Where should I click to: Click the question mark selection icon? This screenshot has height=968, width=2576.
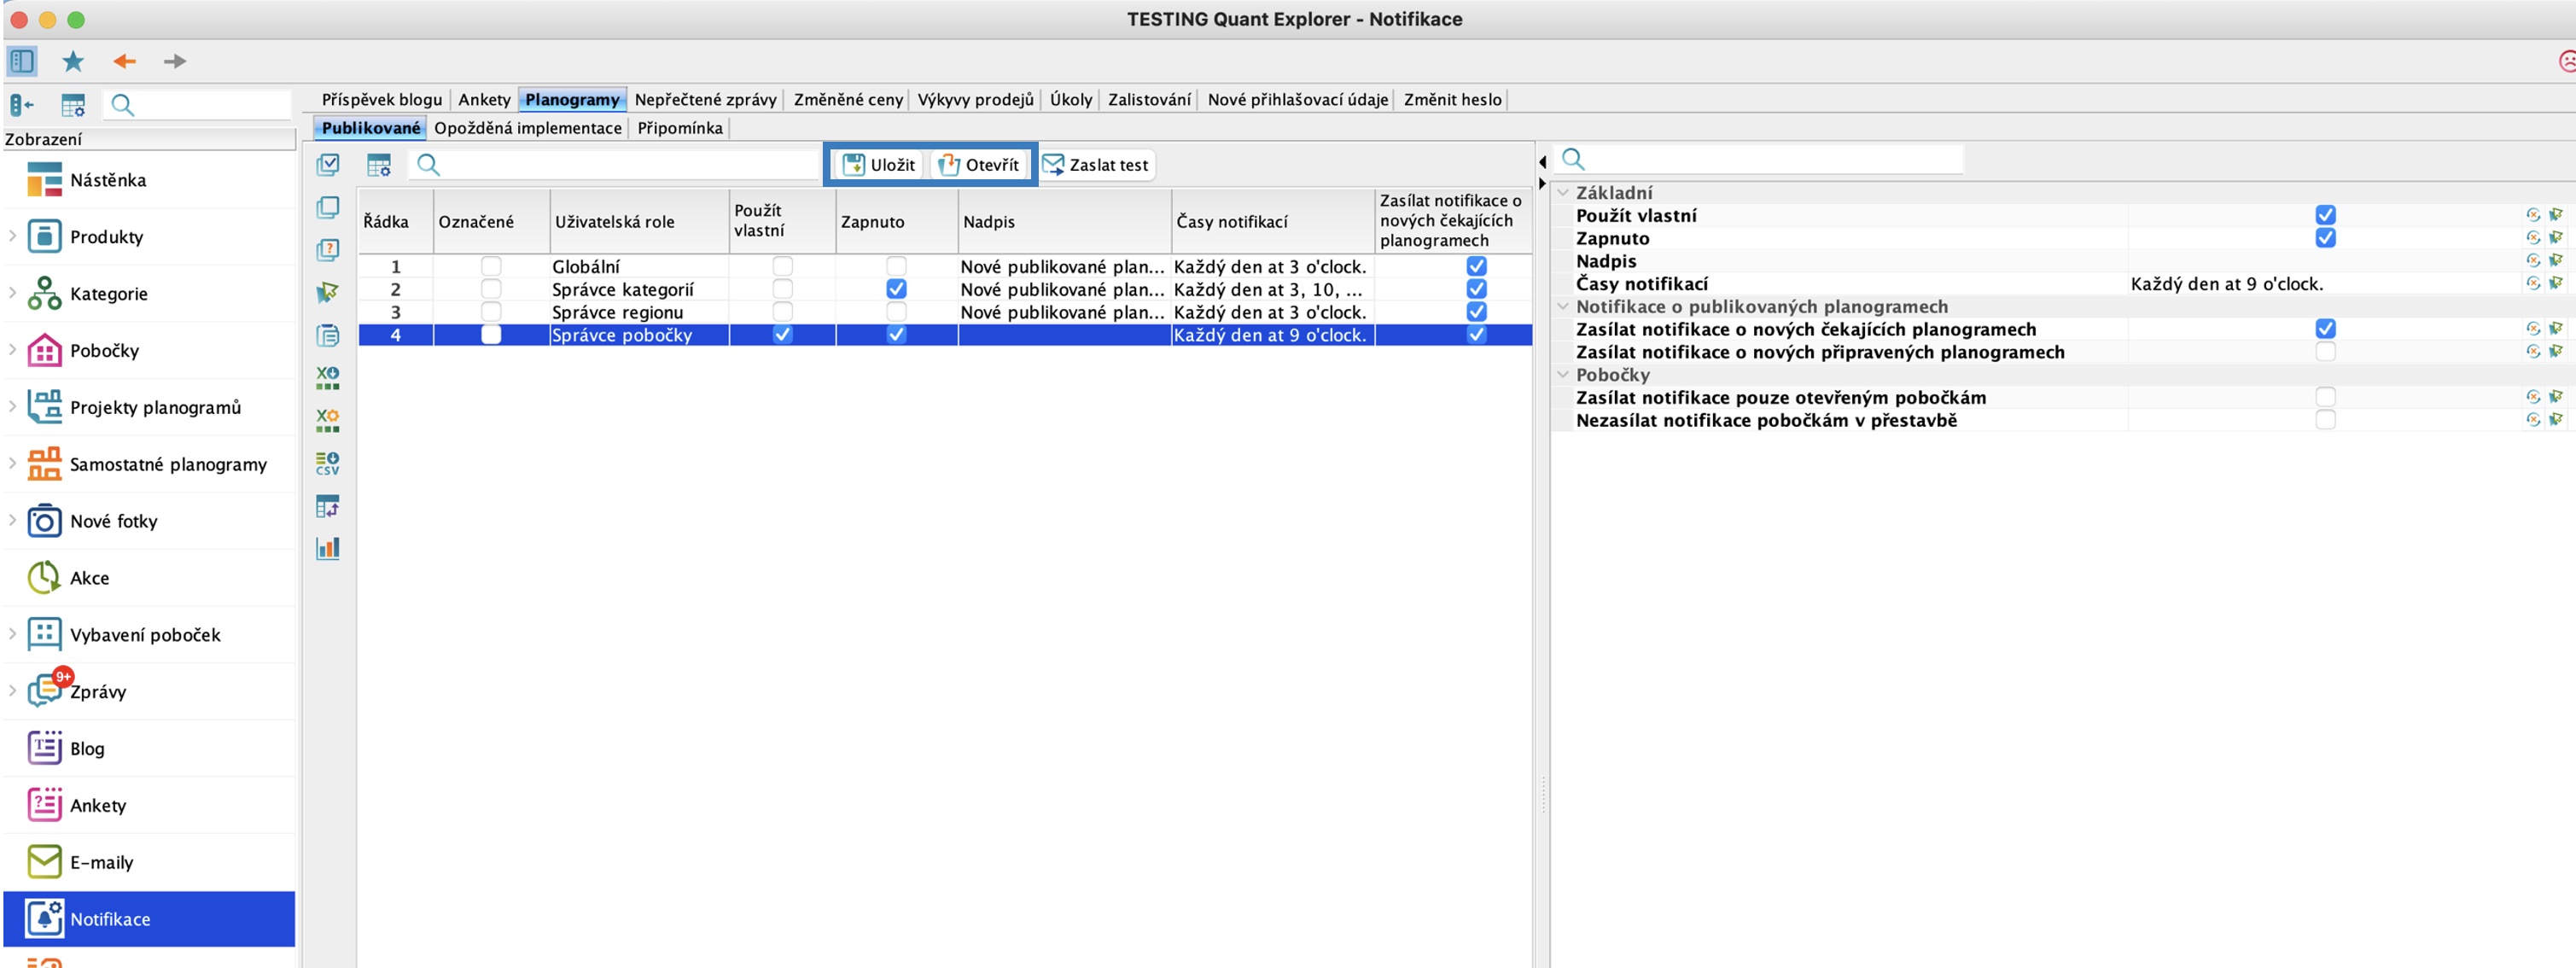point(328,249)
